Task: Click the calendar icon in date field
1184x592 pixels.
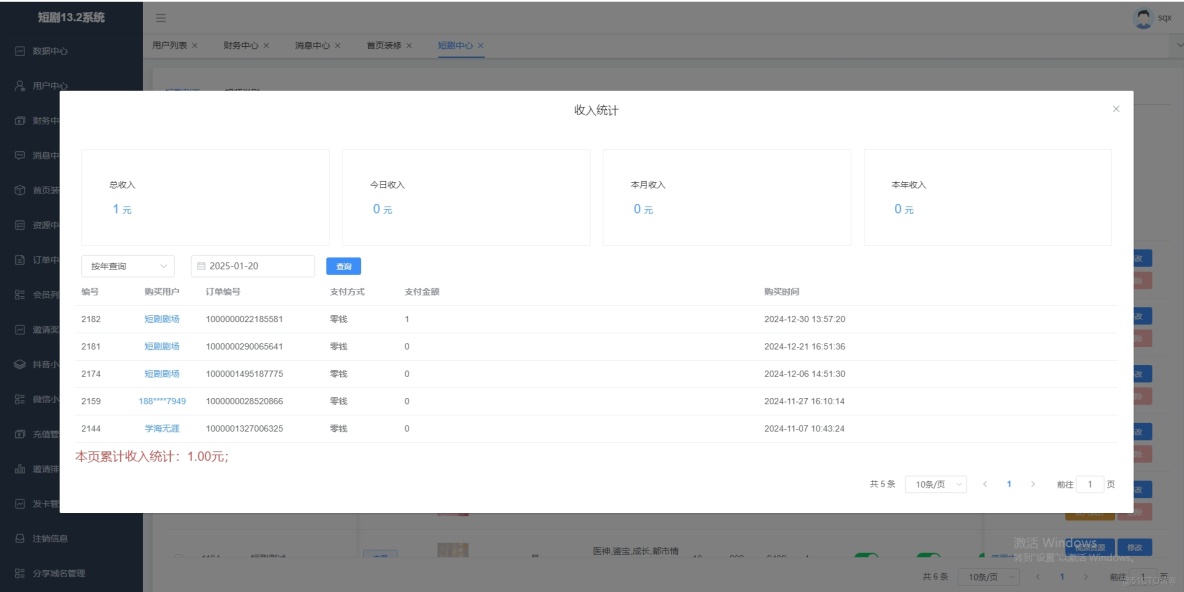Action: 203,266
